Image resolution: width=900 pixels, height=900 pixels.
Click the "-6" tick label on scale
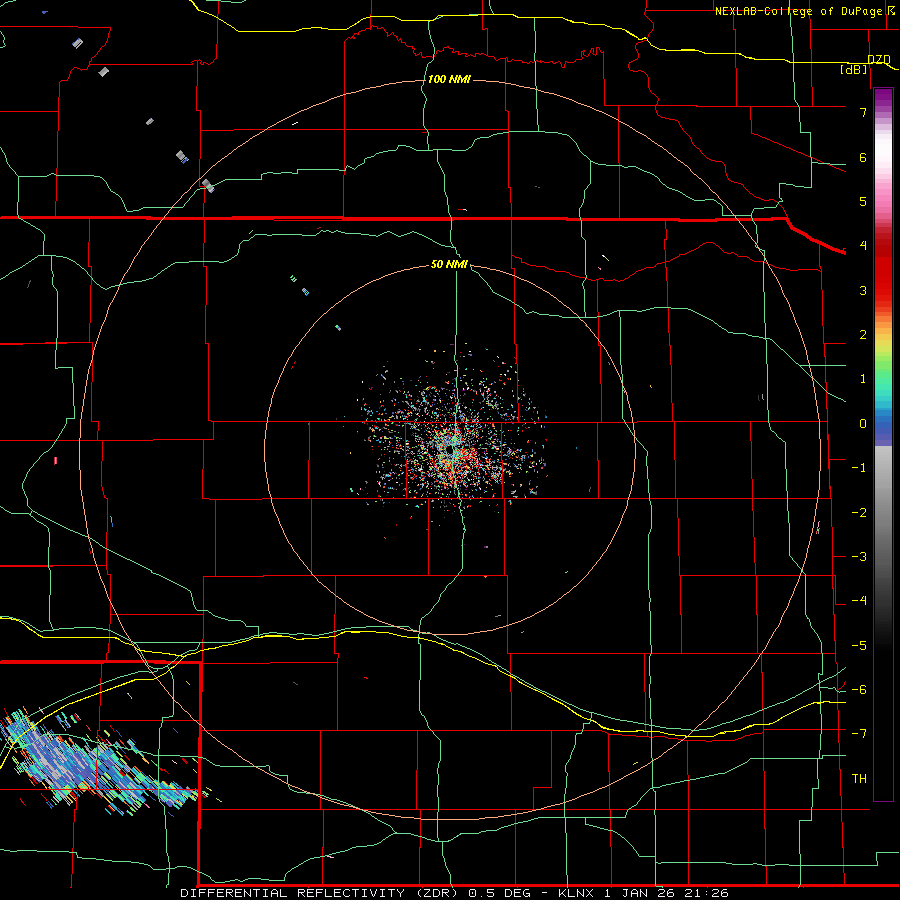pyautogui.click(x=859, y=690)
